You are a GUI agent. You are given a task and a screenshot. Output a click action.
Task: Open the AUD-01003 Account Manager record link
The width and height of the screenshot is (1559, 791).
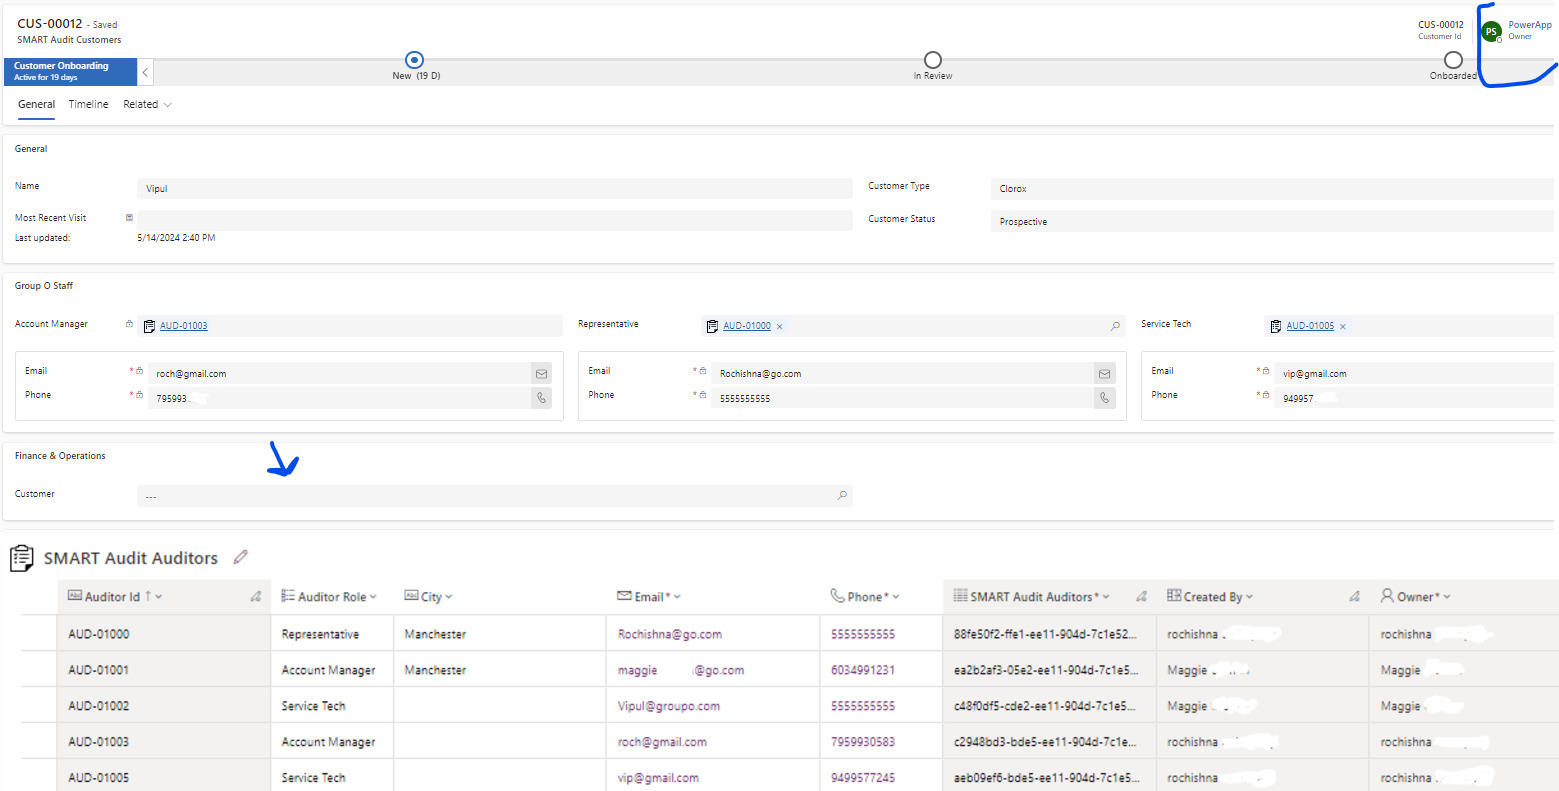point(183,325)
